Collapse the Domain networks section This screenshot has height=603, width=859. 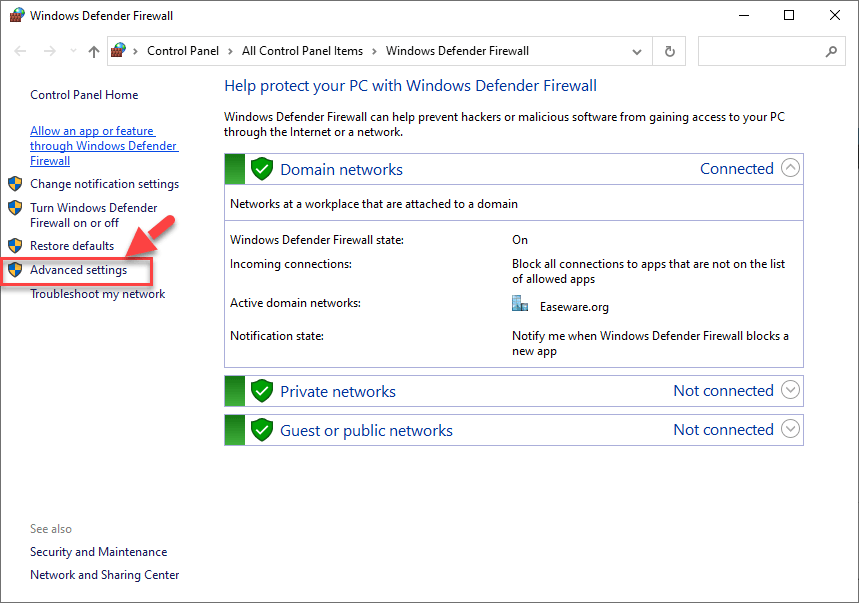point(790,168)
